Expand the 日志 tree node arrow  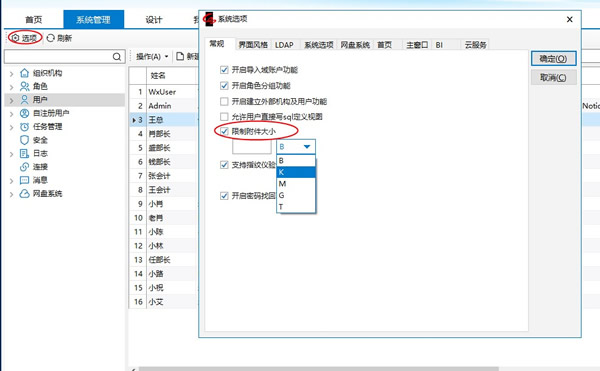point(11,154)
